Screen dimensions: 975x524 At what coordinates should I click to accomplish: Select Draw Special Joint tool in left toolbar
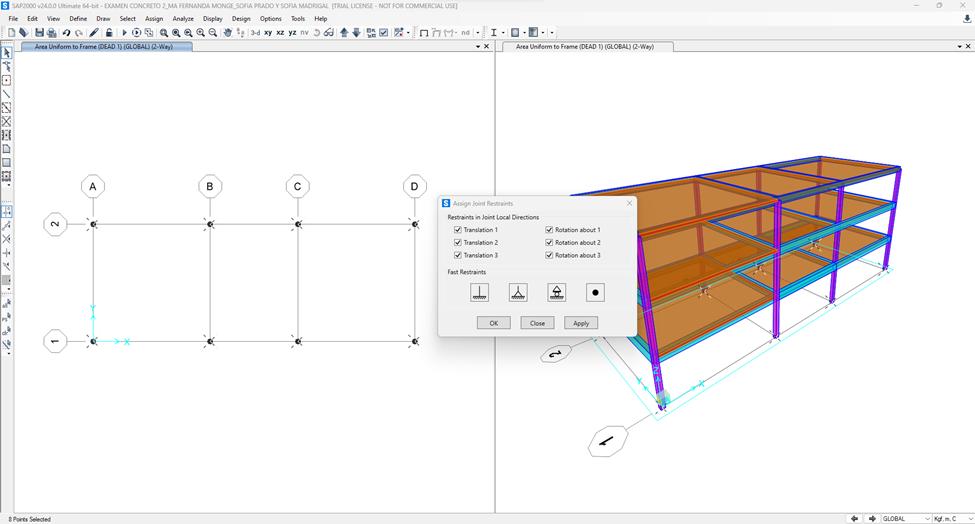pyautogui.click(x=6, y=81)
